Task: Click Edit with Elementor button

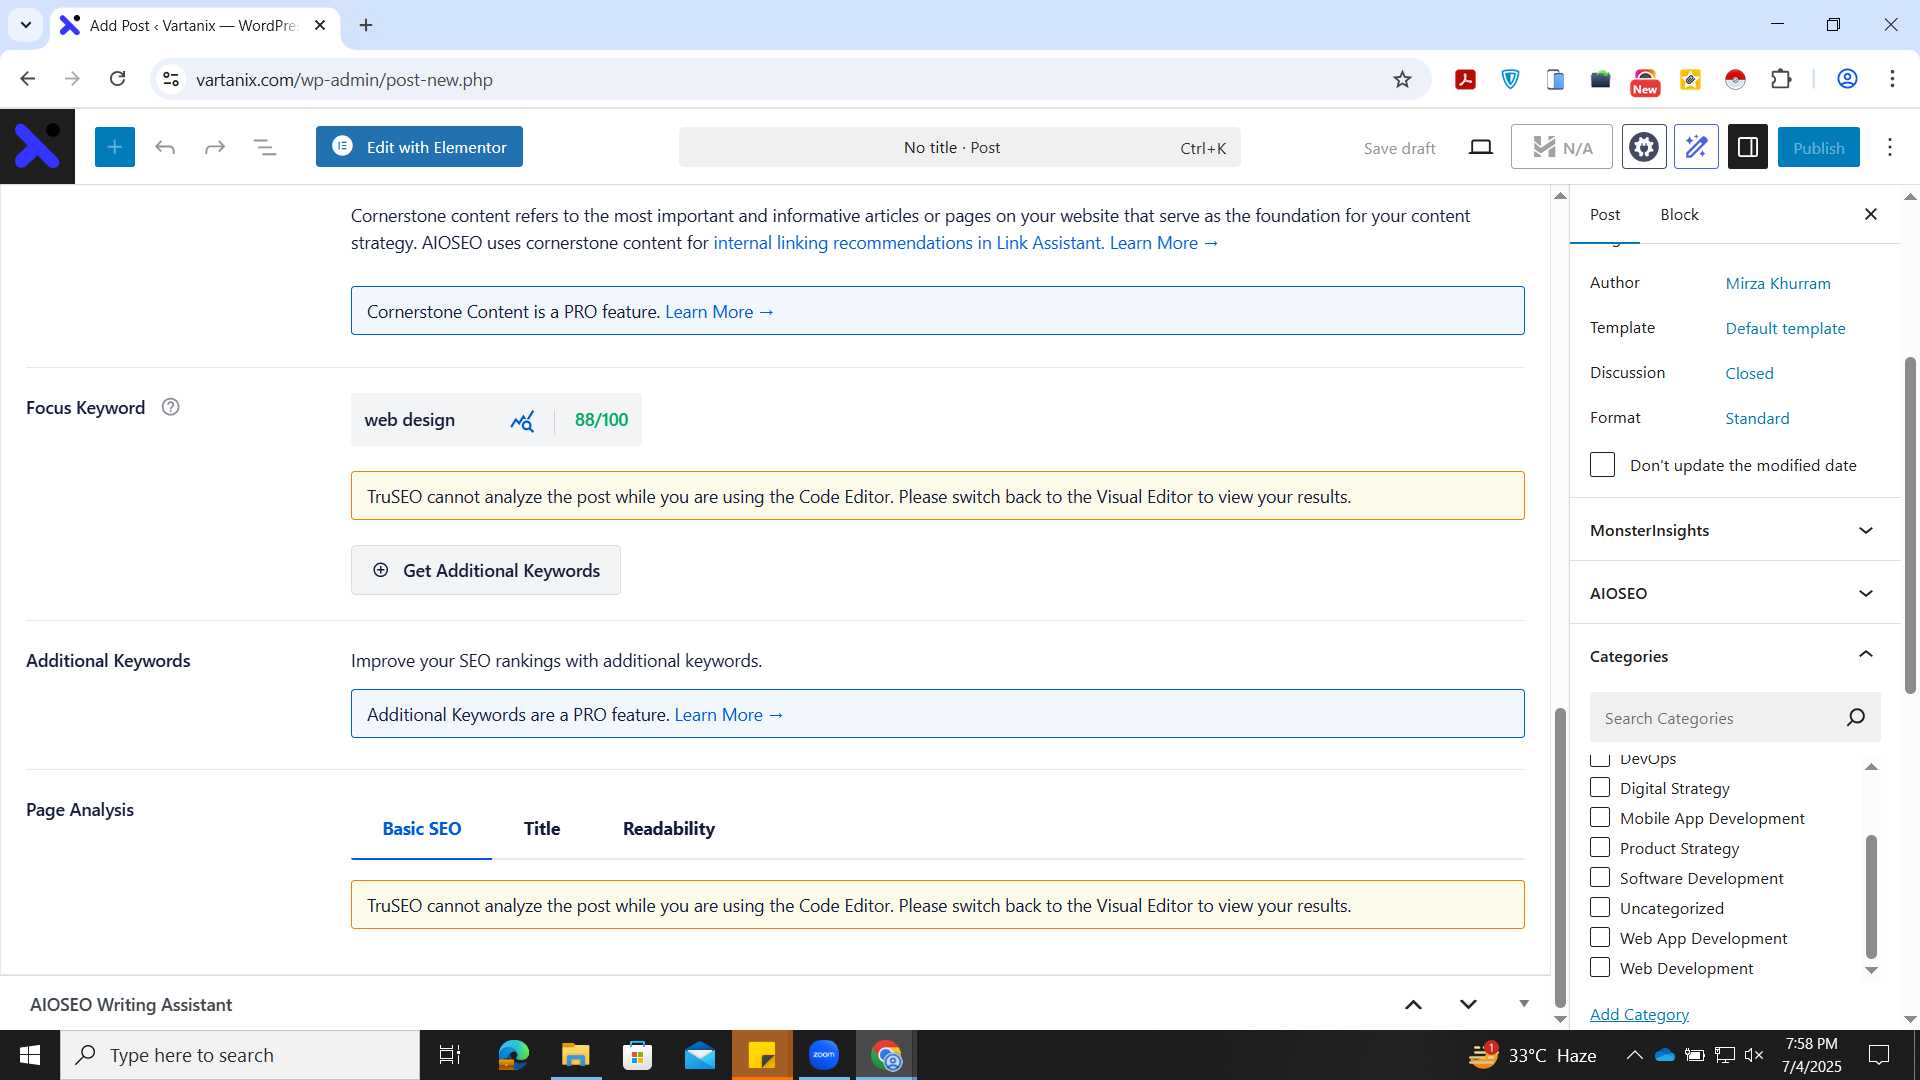Action: [419, 147]
